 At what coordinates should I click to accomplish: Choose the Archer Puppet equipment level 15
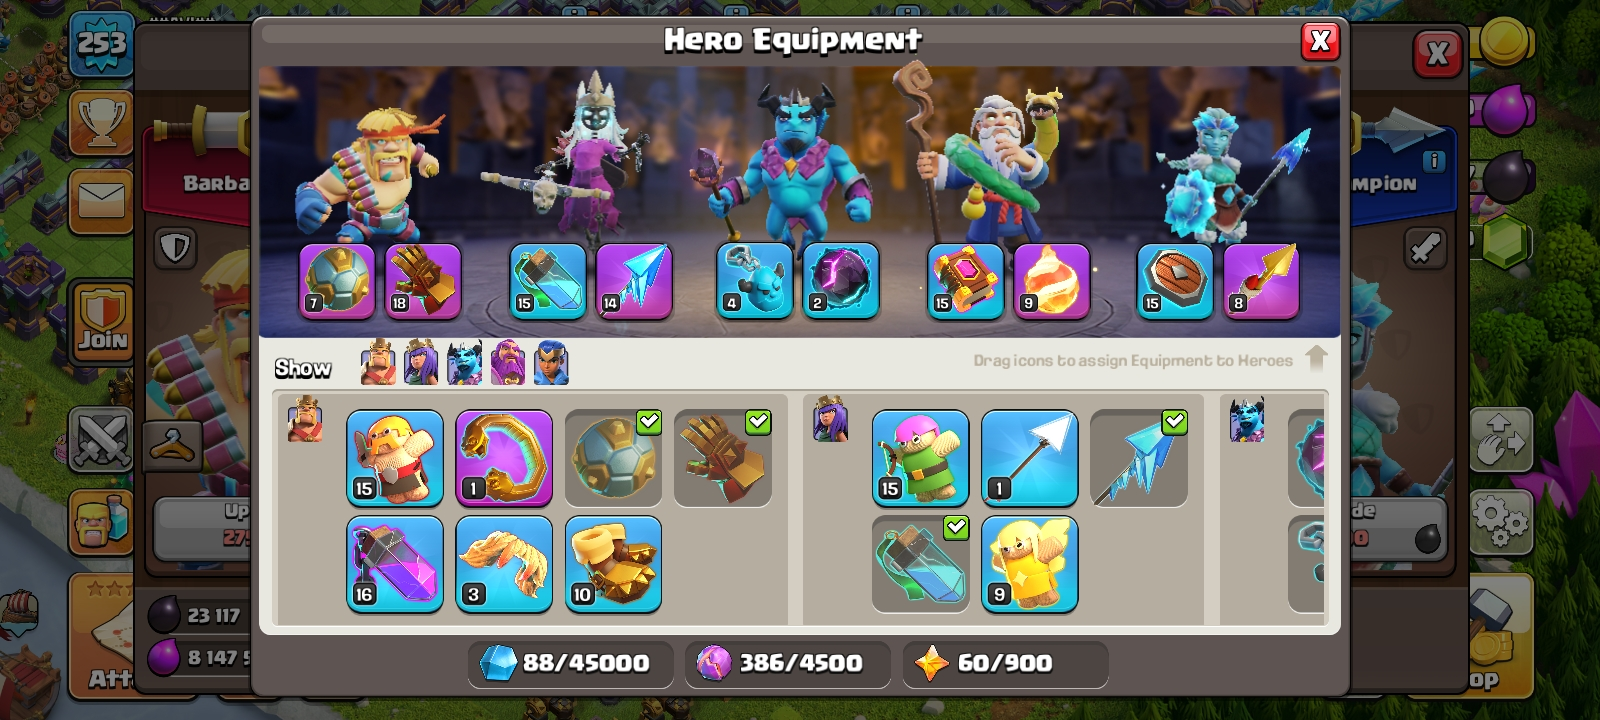[921, 458]
